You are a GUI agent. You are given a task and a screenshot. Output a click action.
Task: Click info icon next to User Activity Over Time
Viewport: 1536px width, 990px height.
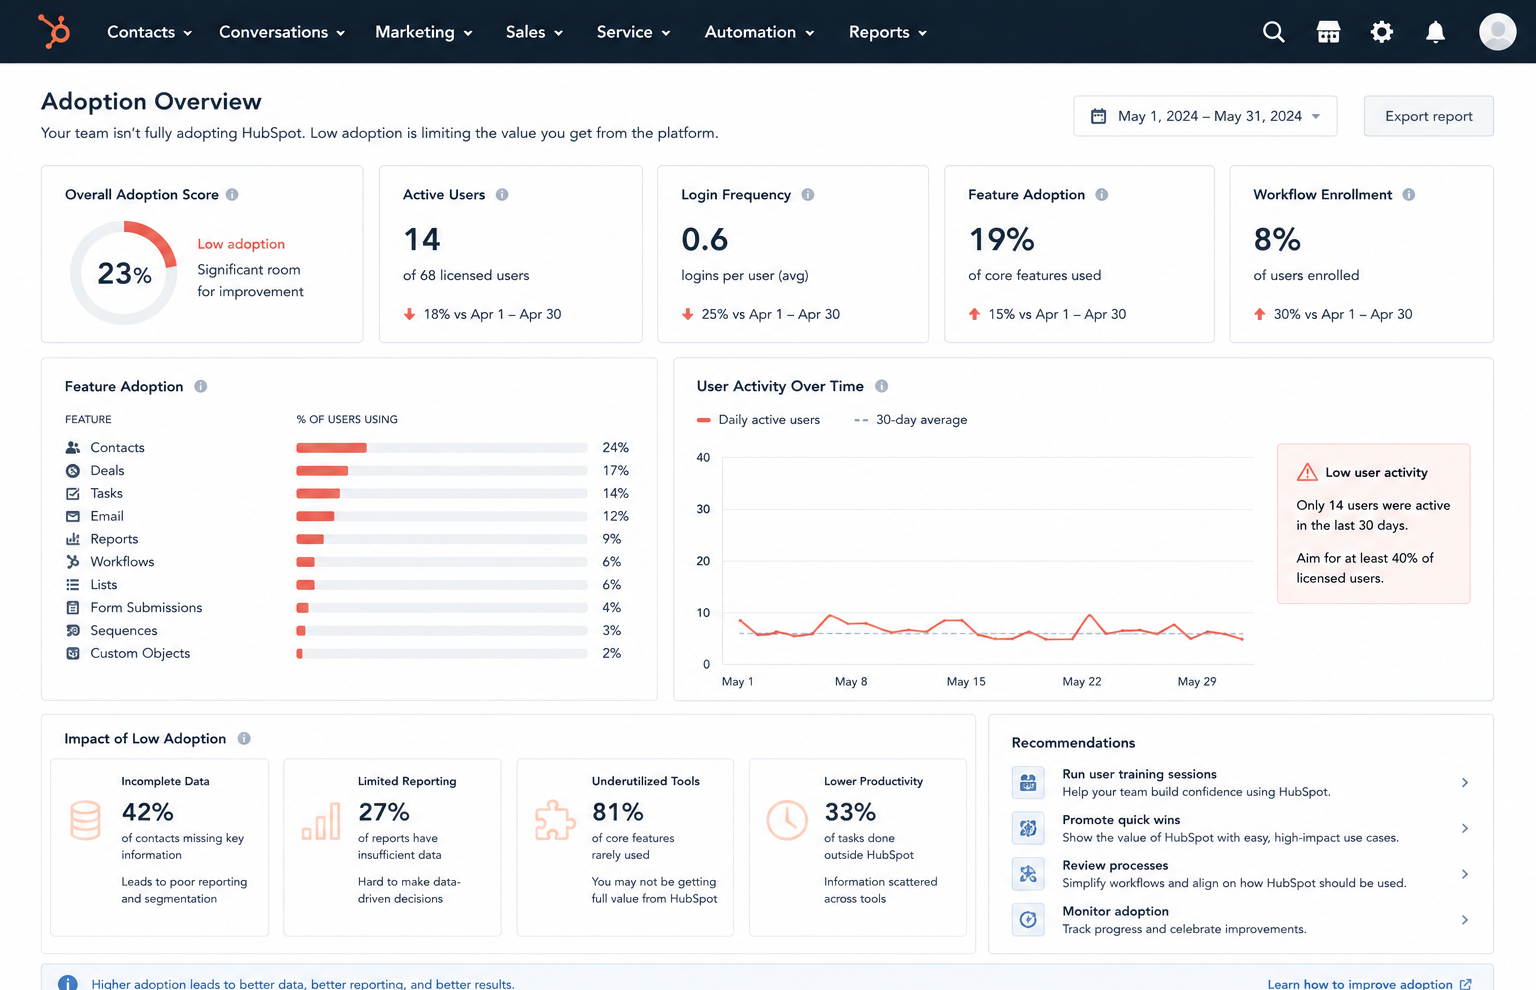click(x=881, y=386)
